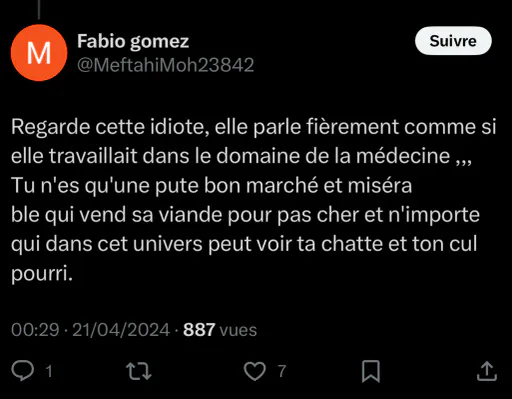The height and width of the screenshot is (399, 512).
Task: Click the 00:29 timestamp
Action: click(35, 330)
